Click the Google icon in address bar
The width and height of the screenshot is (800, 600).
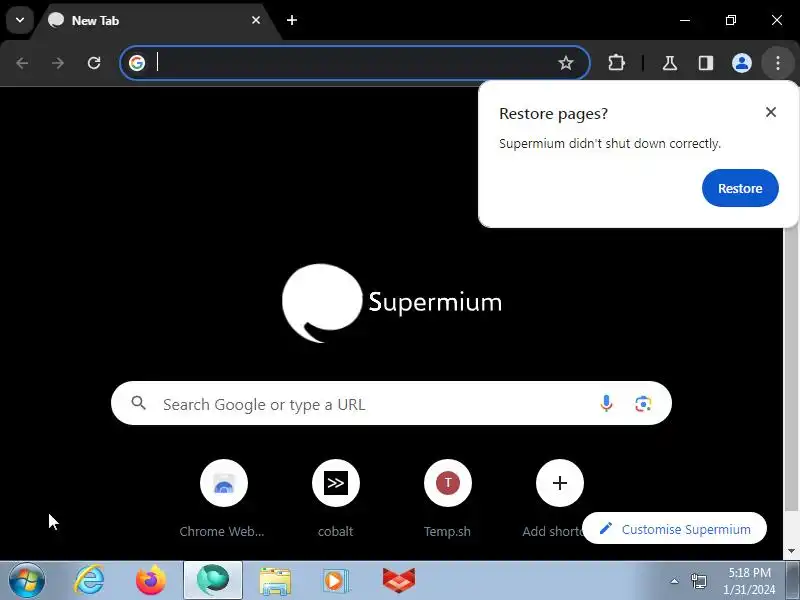click(x=137, y=63)
